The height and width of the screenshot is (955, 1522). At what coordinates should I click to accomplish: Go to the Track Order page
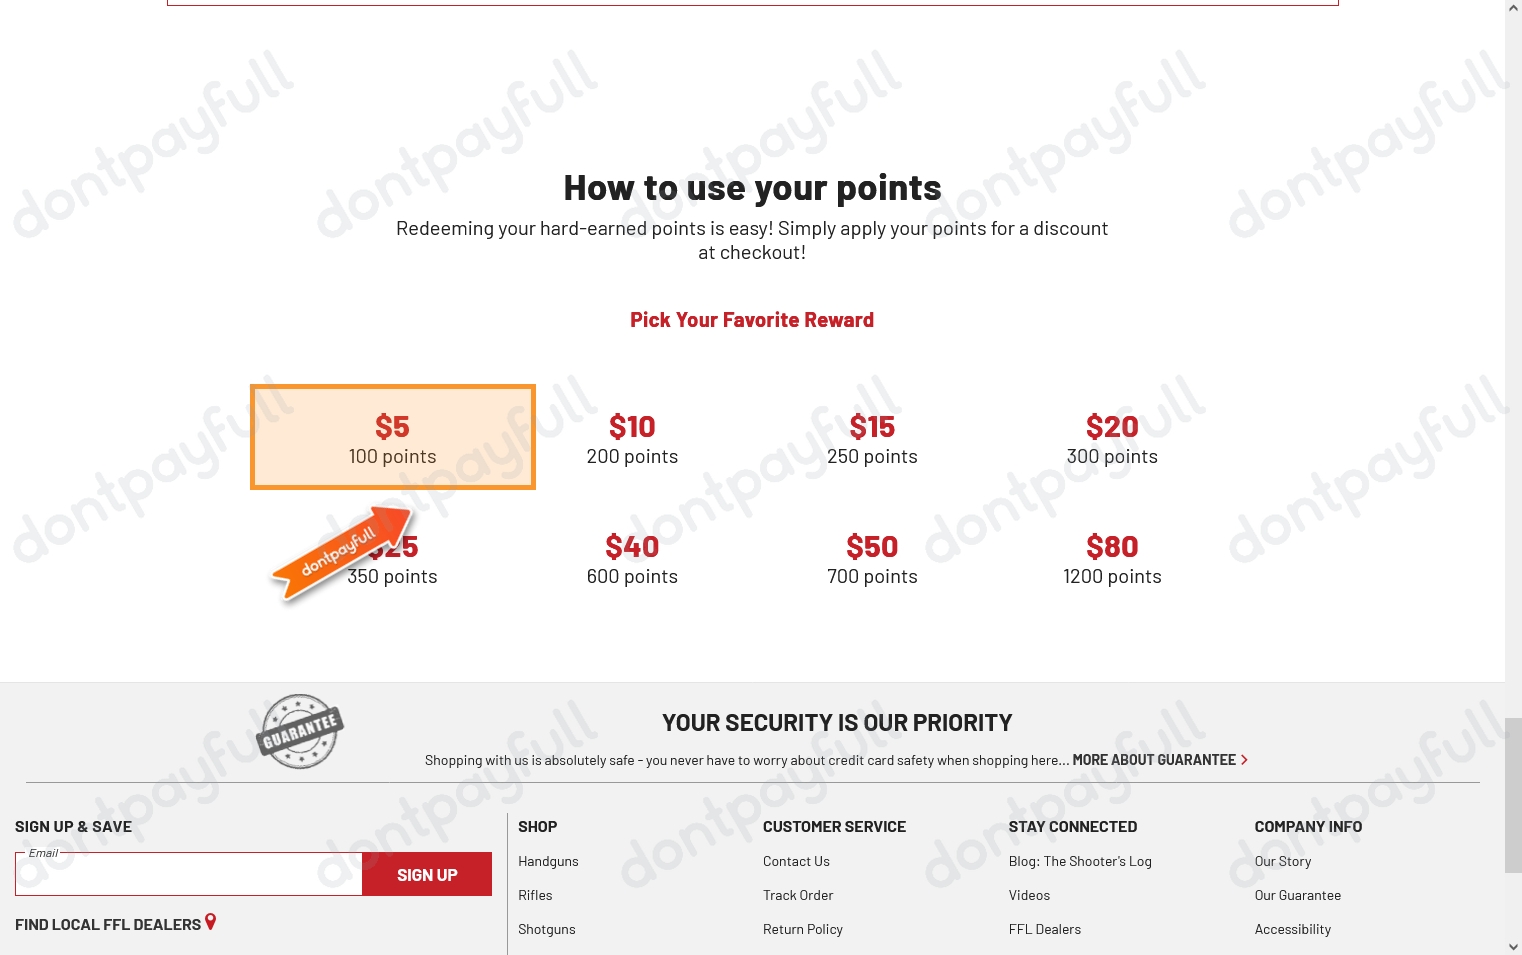pos(798,895)
